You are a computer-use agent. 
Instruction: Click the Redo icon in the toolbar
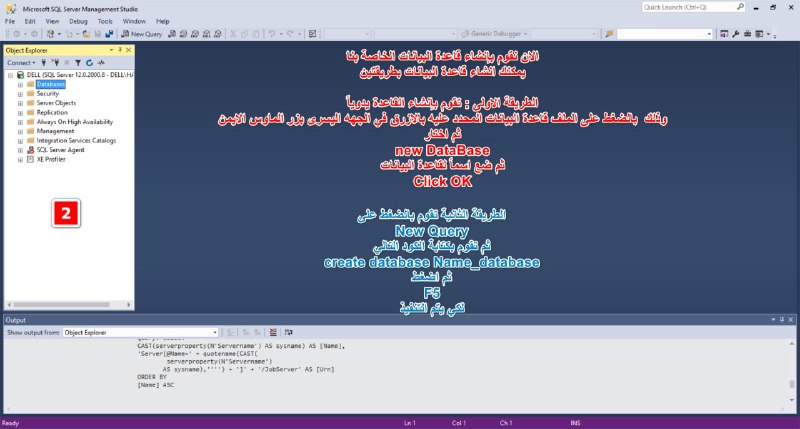point(290,34)
